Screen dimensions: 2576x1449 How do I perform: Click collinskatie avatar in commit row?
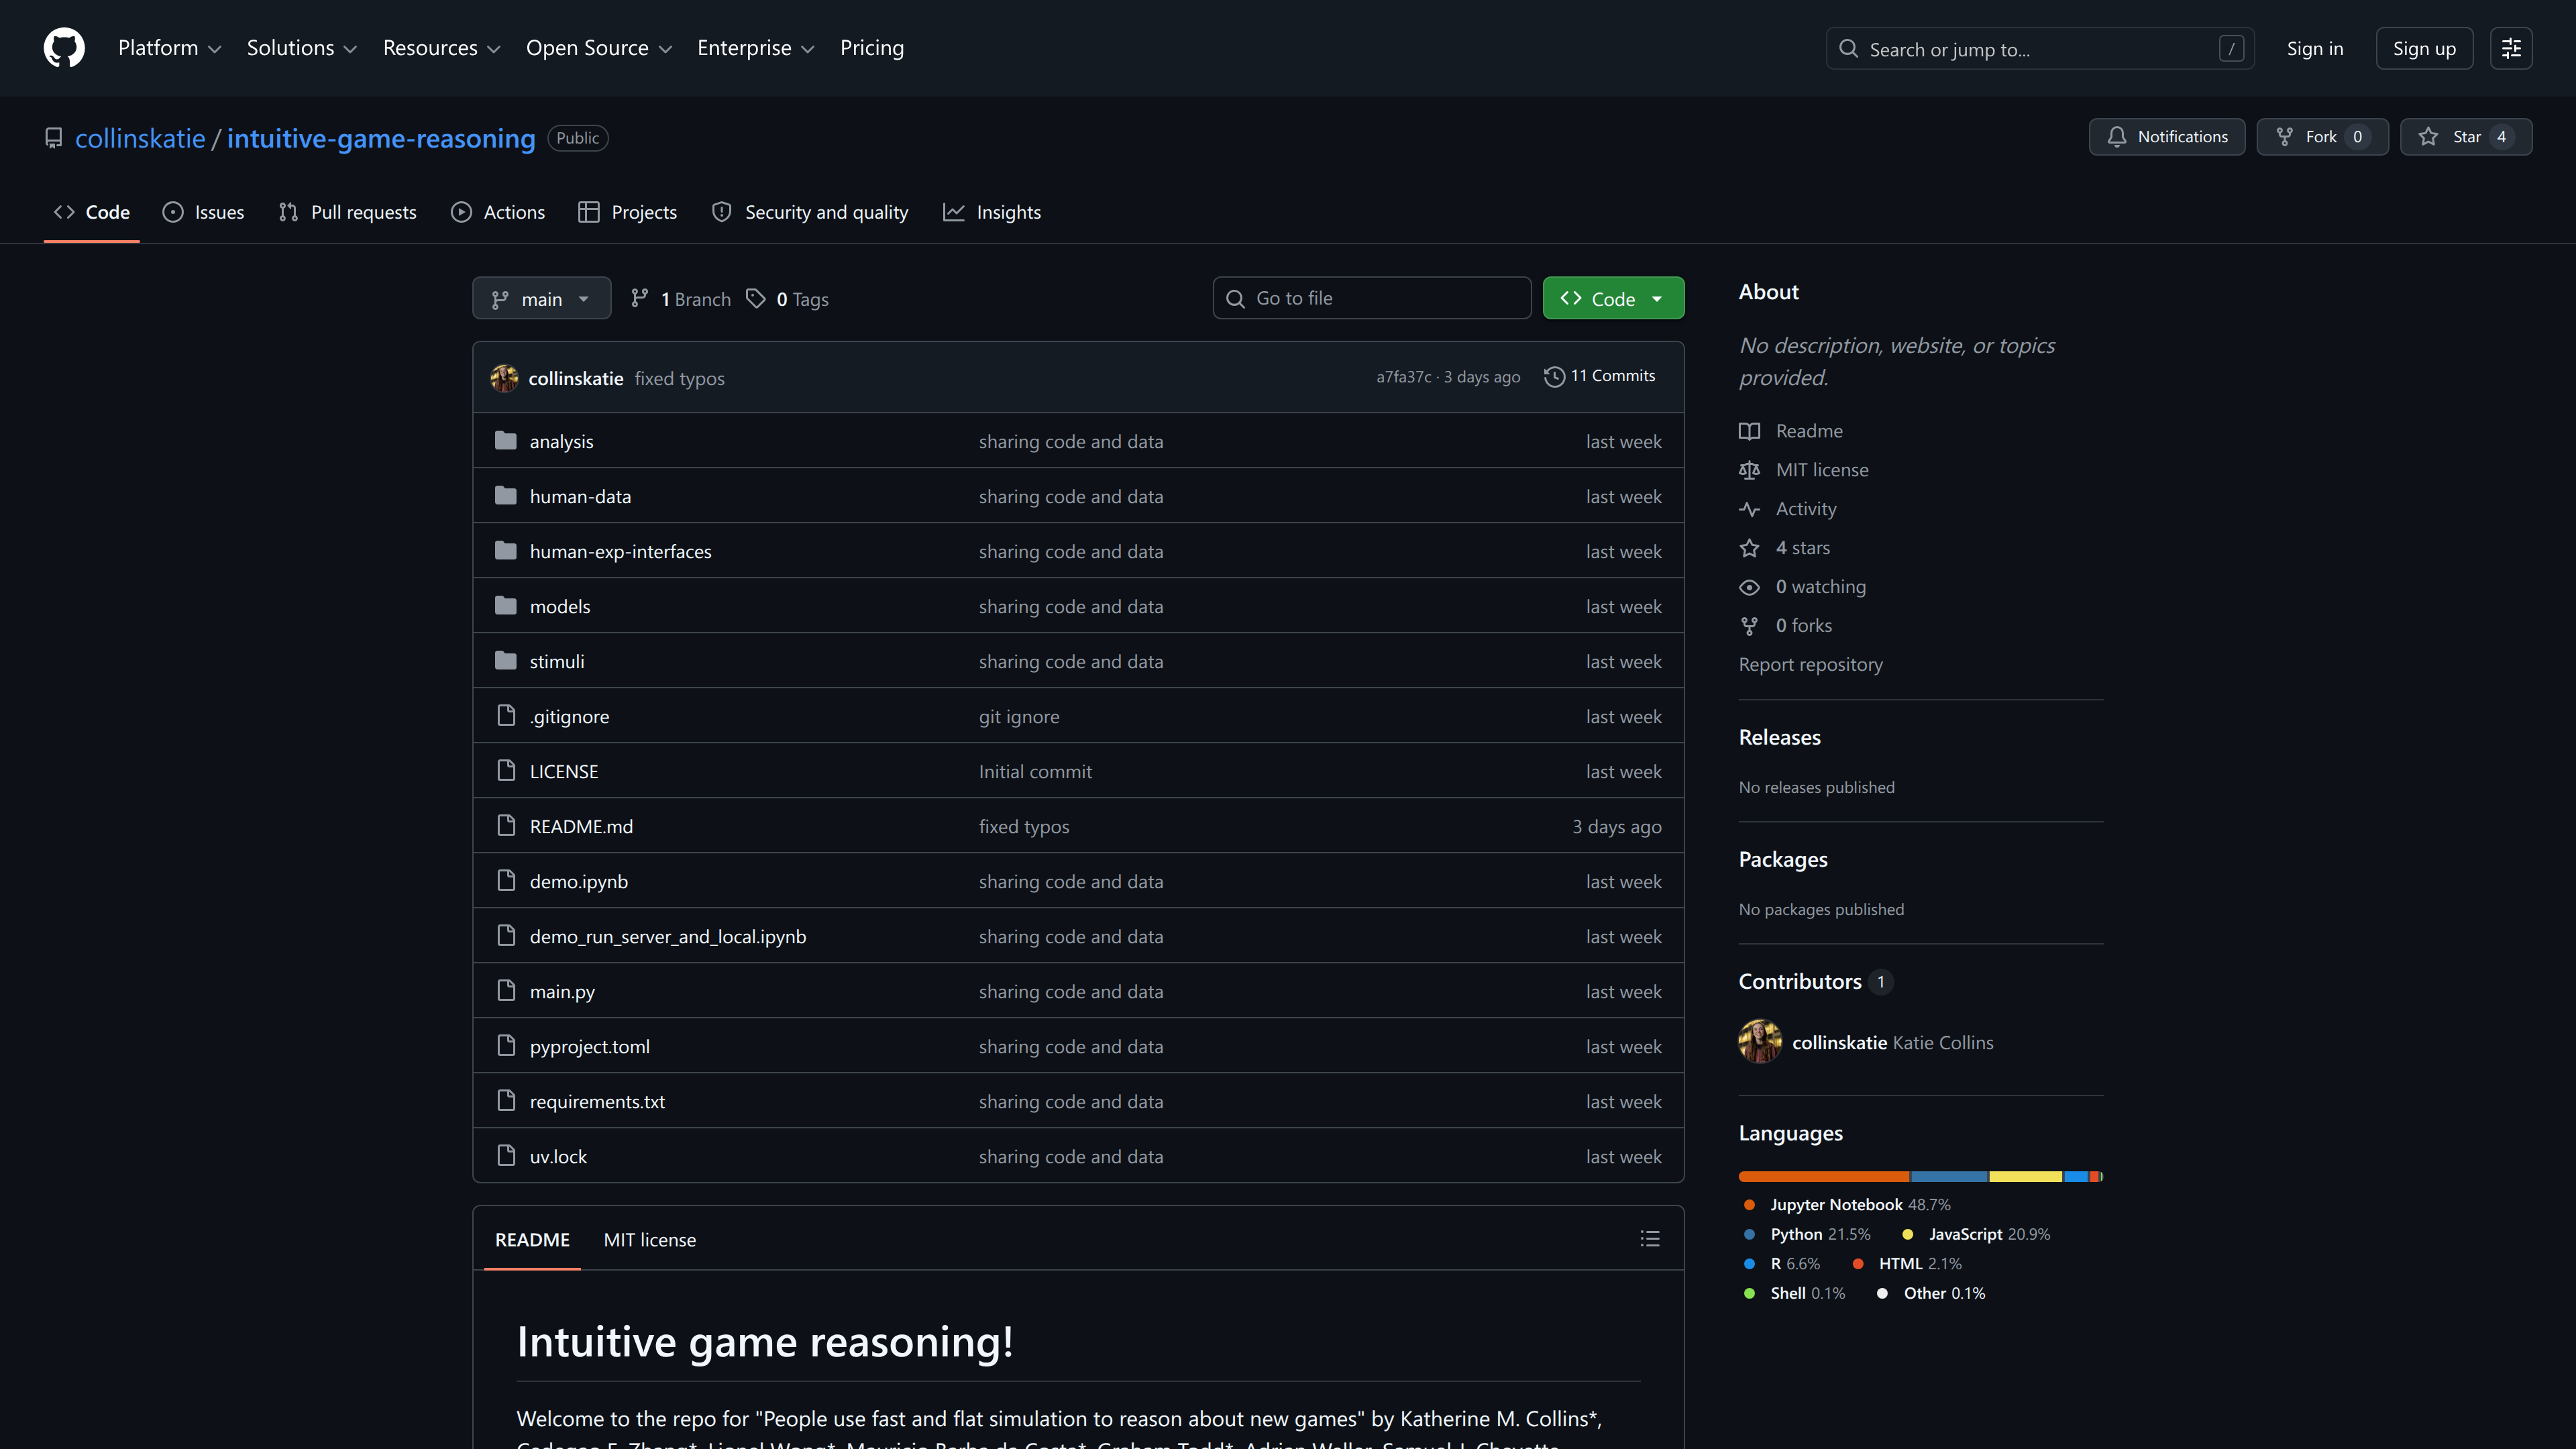pos(504,378)
